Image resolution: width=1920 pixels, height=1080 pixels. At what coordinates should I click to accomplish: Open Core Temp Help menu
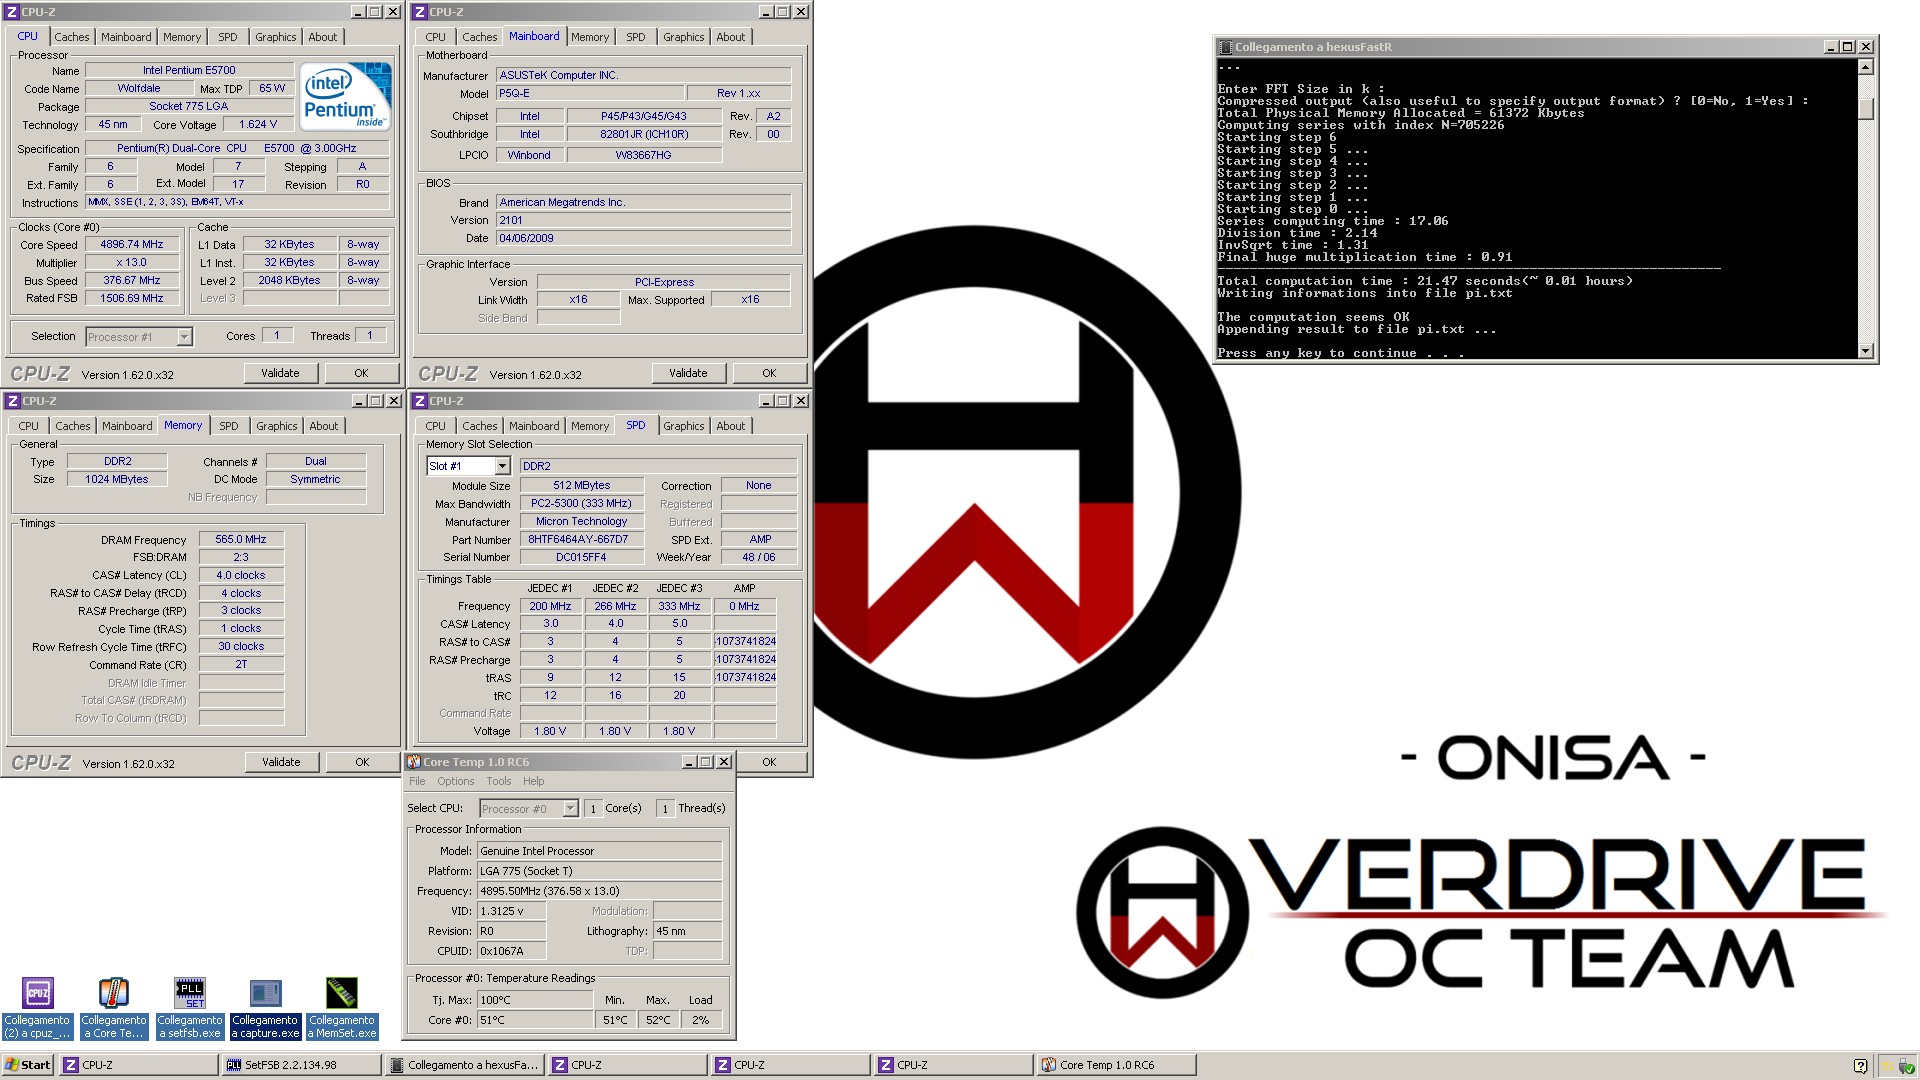click(534, 782)
